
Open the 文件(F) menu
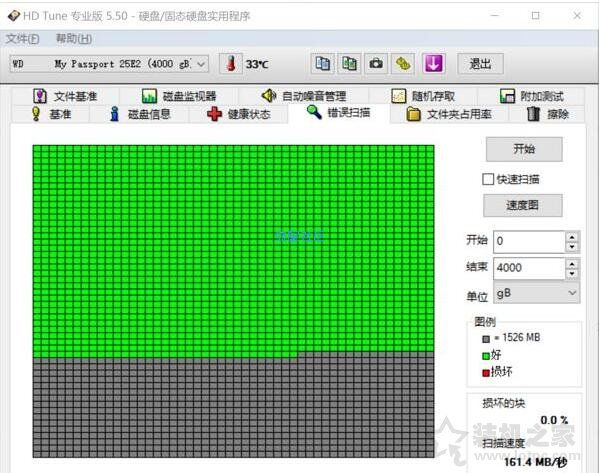[x=23, y=39]
